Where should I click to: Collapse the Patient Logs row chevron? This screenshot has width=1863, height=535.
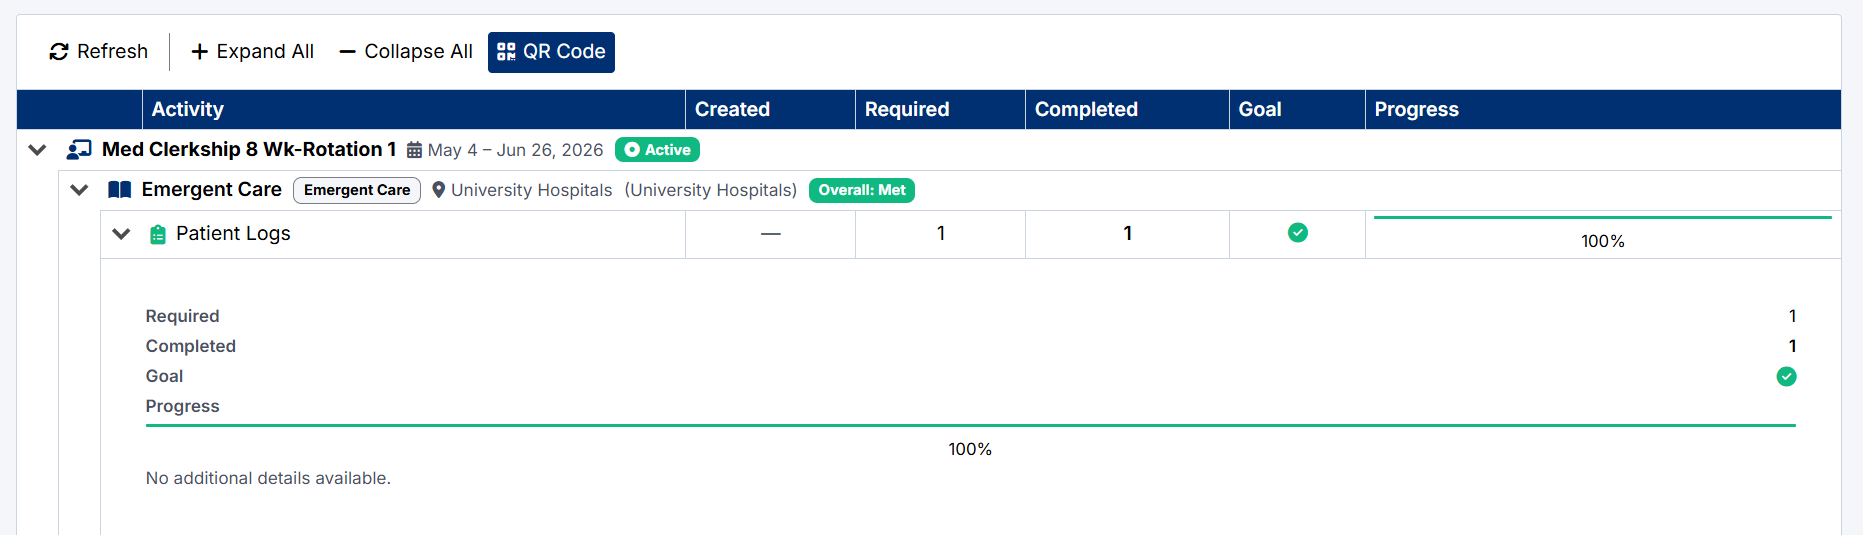tap(121, 234)
